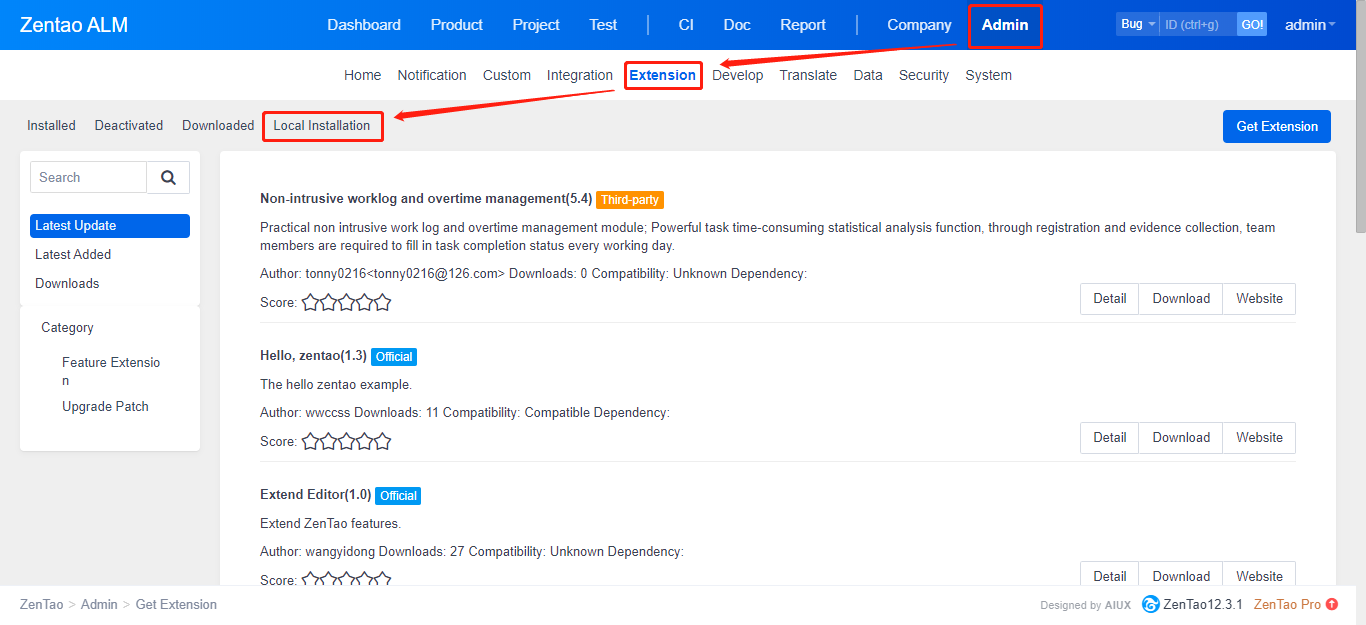Screen dimensions: 1366x625
Task: View Detail of Non-intrusive worklog extension
Action: coord(1109,299)
